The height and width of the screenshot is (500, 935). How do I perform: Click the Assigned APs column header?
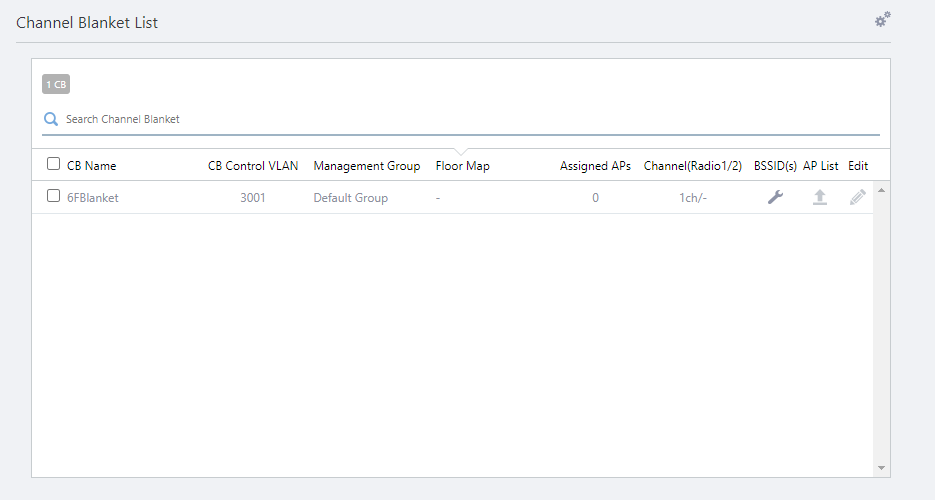[x=595, y=166]
